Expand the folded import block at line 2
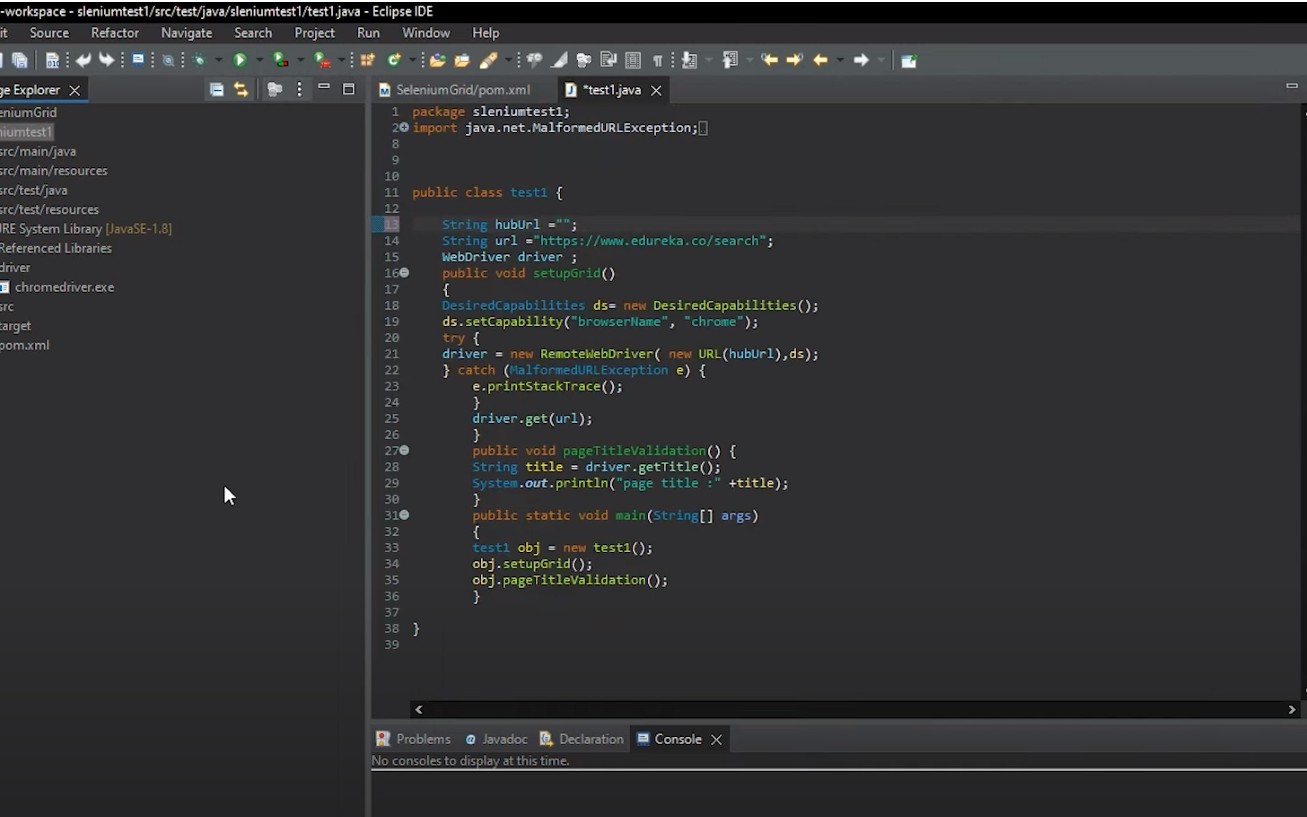 404,128
